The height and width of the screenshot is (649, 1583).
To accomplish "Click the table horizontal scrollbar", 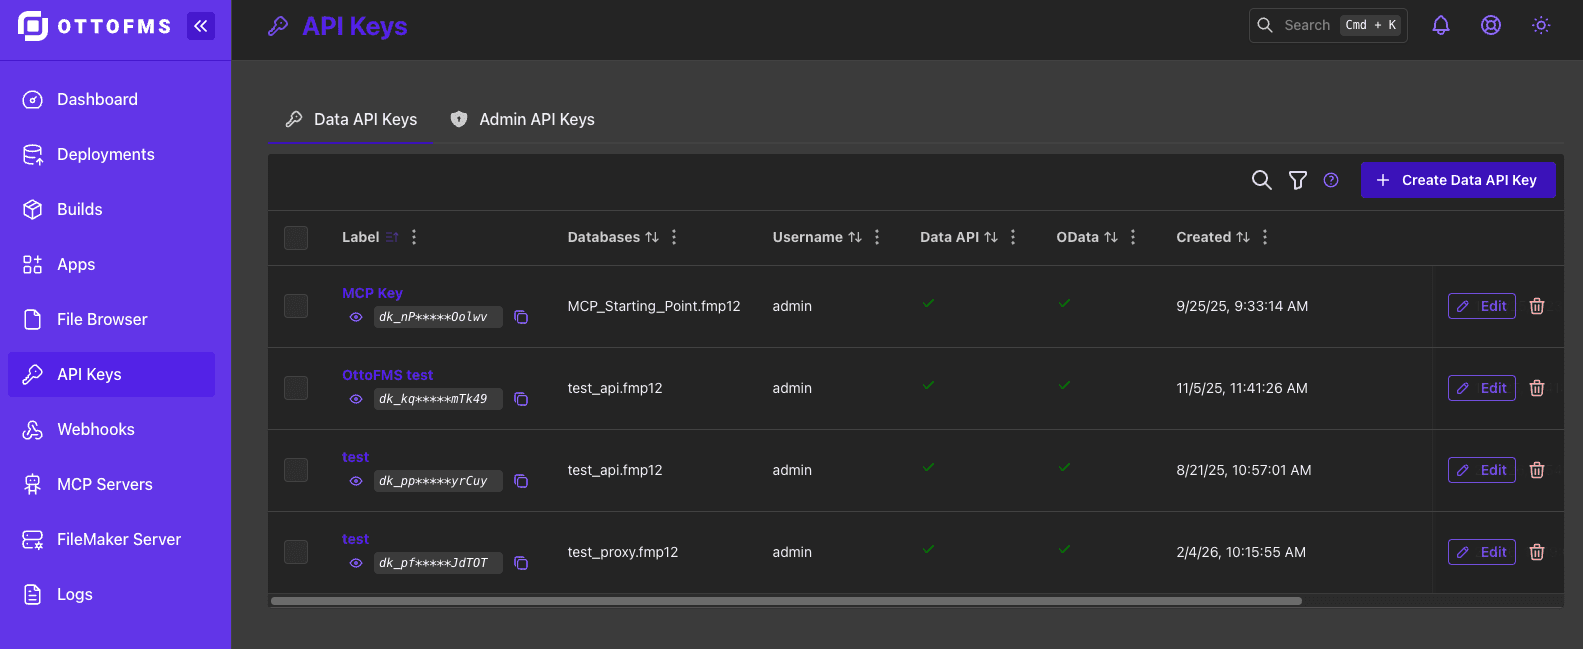I will [786, 601].
